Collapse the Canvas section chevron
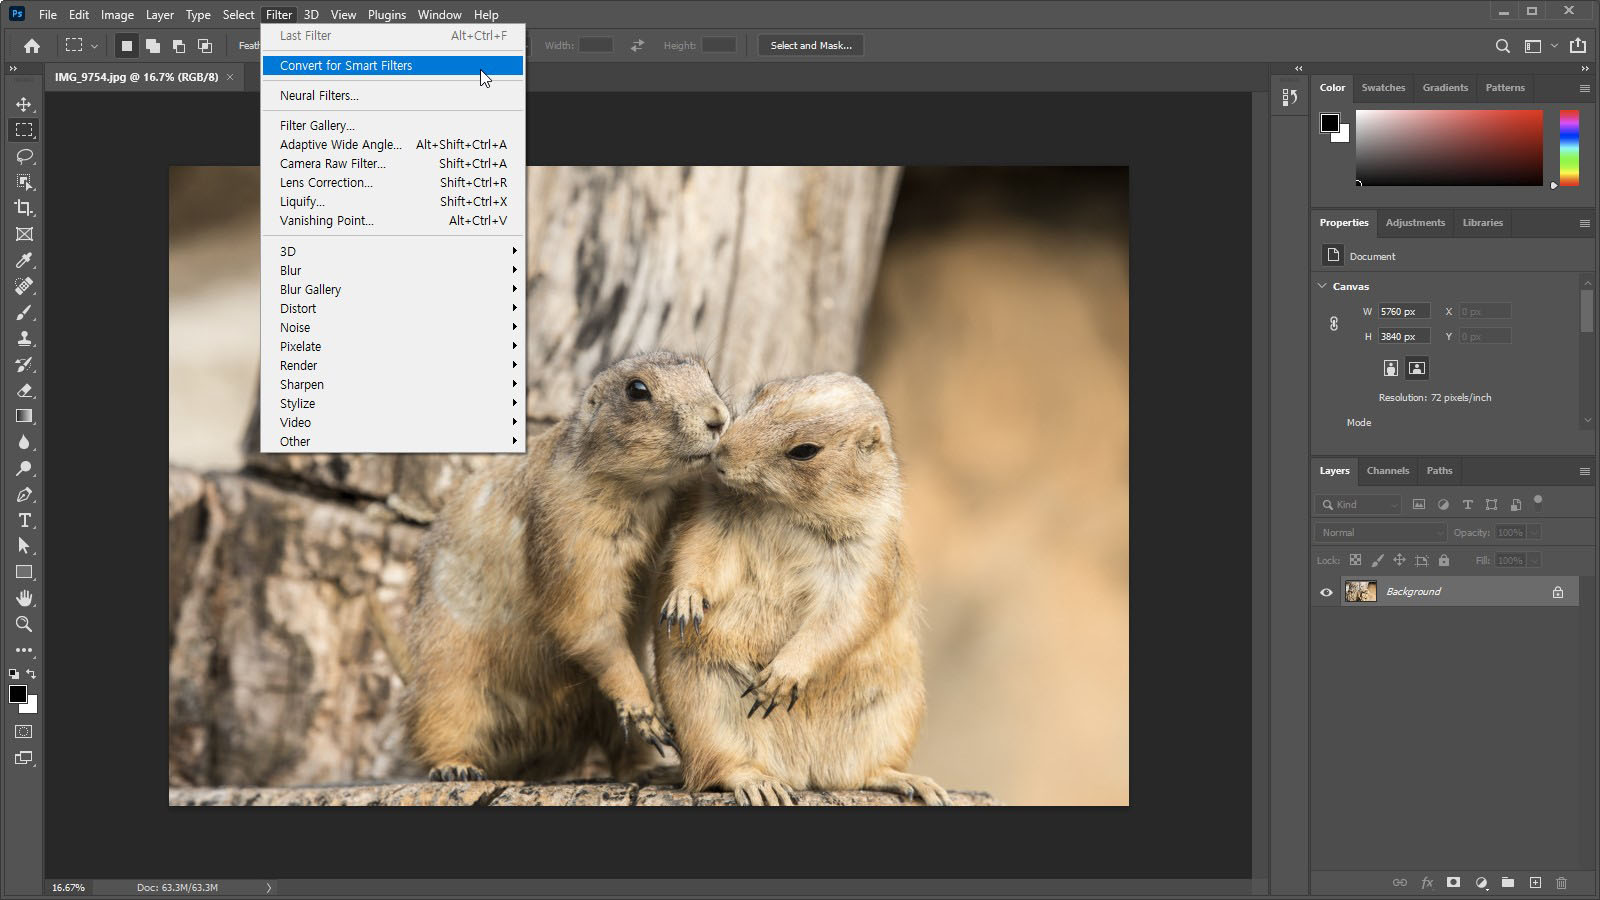 (1322, 286)
